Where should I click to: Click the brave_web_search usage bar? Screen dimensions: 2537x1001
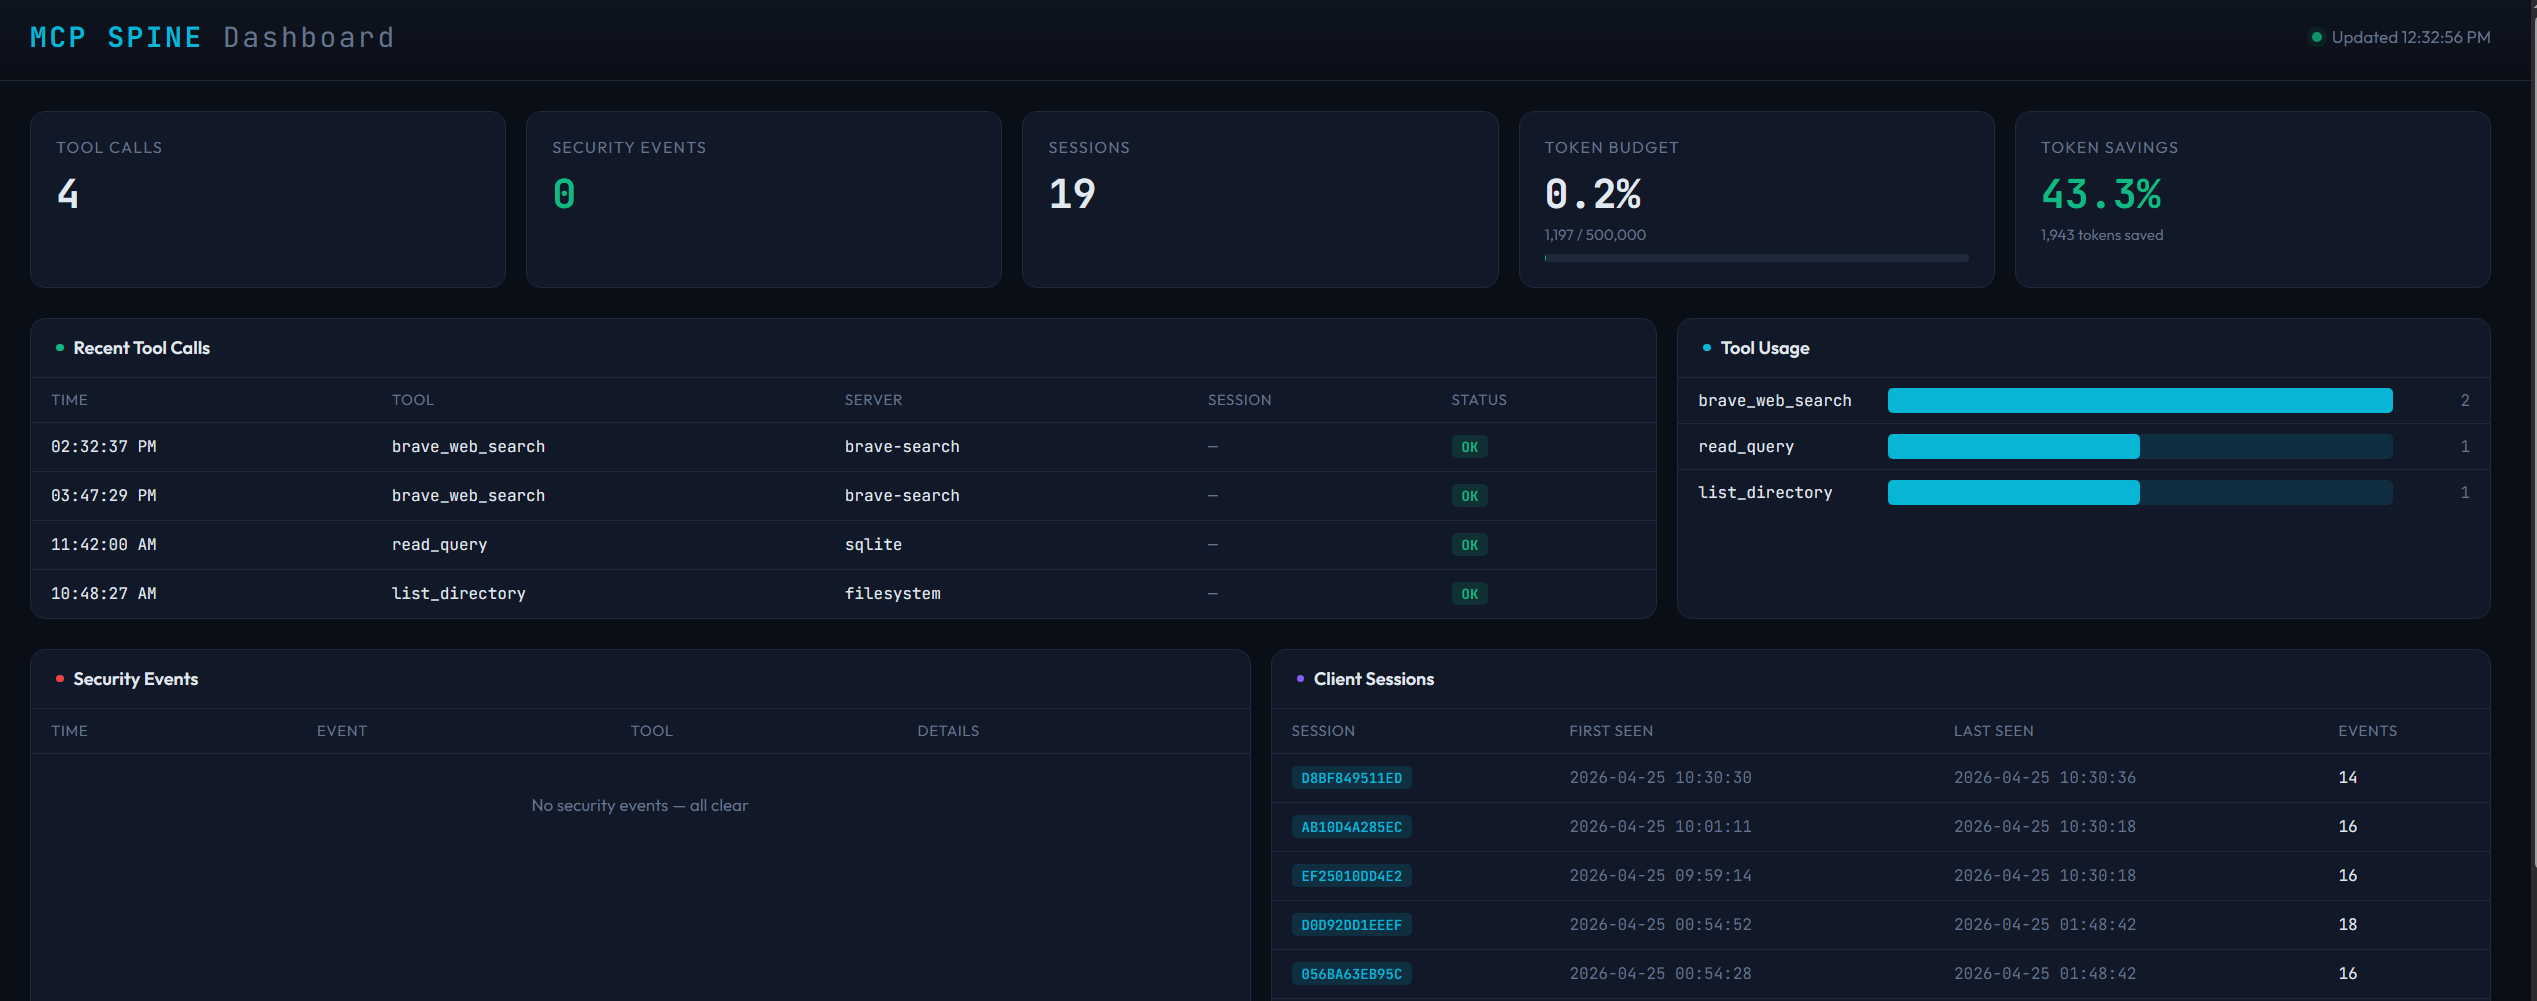[x=2139, y=400]
